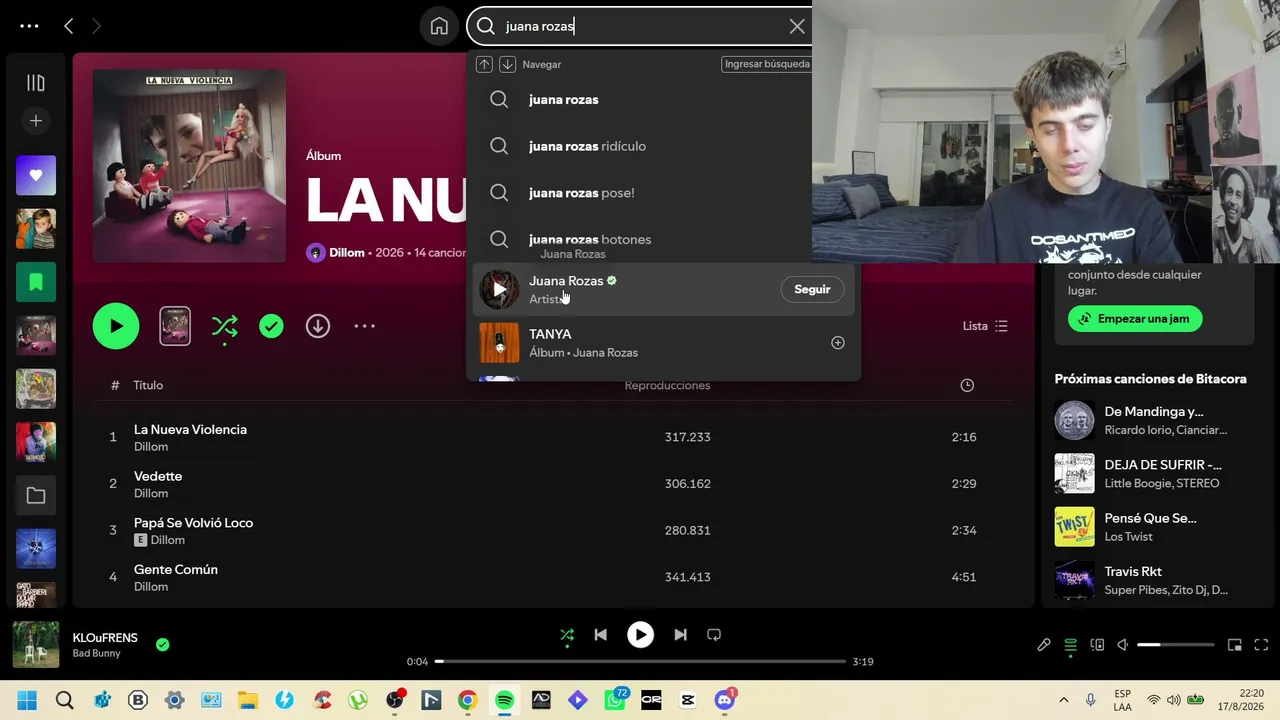This screenshot has width=1280, height=720.
Task: Follow Juana Rozas with the Seguir button
Action: 812,289
